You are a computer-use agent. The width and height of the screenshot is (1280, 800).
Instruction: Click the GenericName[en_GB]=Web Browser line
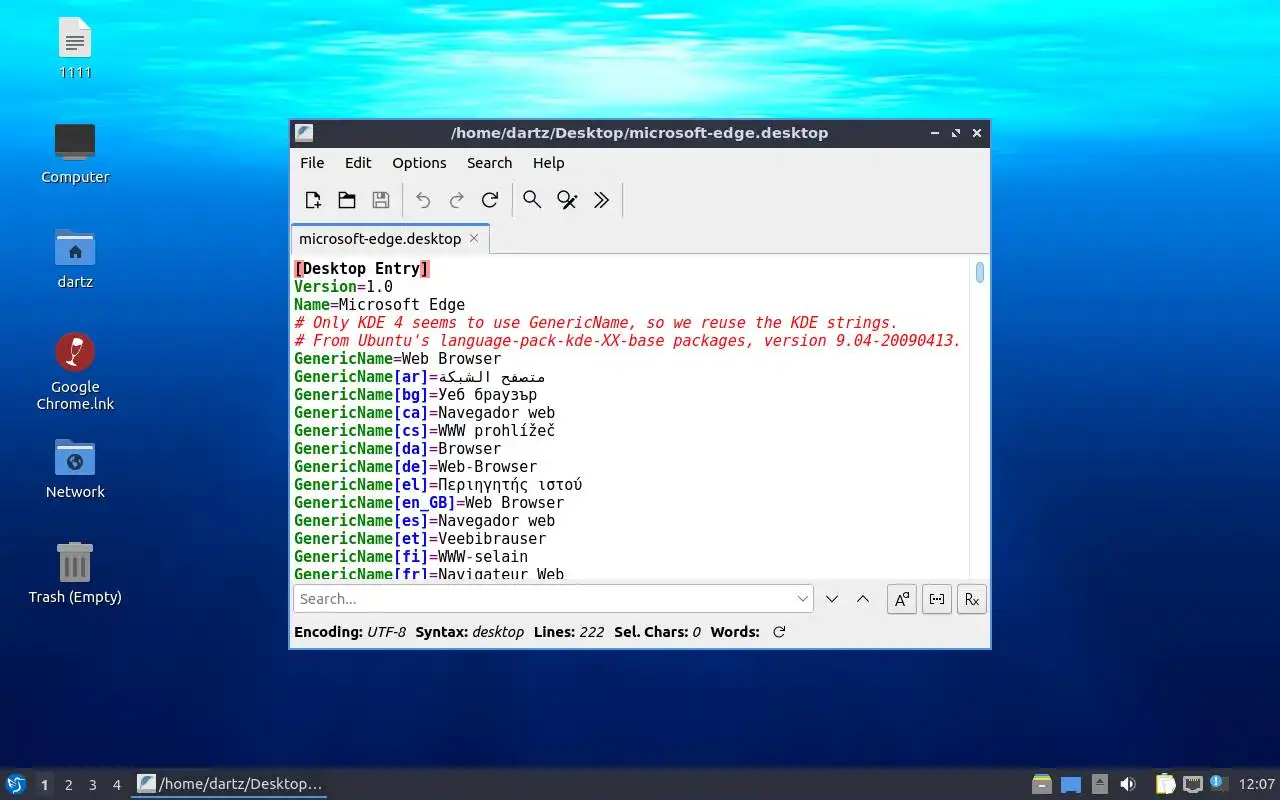pyautogui.click(x=429, y=503)
